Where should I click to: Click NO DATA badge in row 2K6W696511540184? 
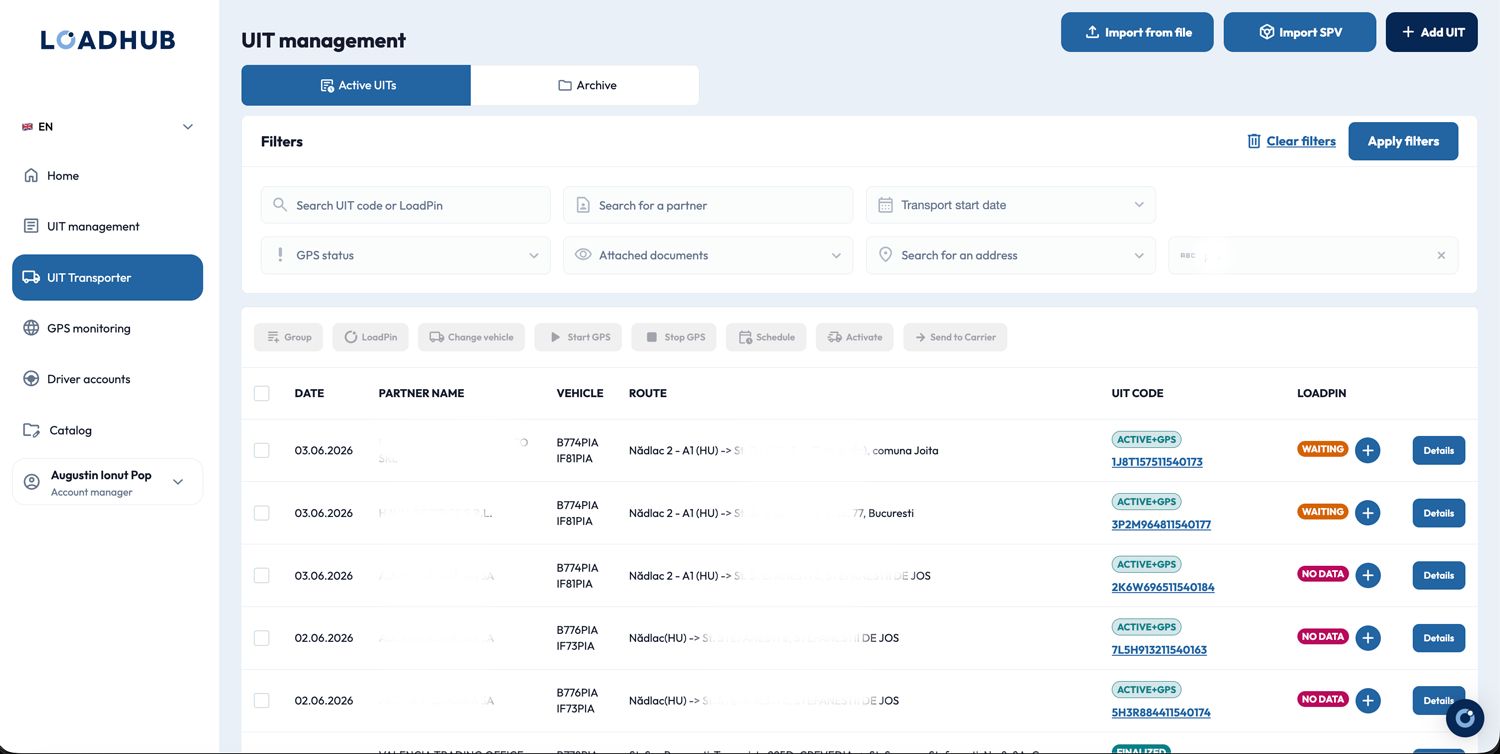(1323, 574)
